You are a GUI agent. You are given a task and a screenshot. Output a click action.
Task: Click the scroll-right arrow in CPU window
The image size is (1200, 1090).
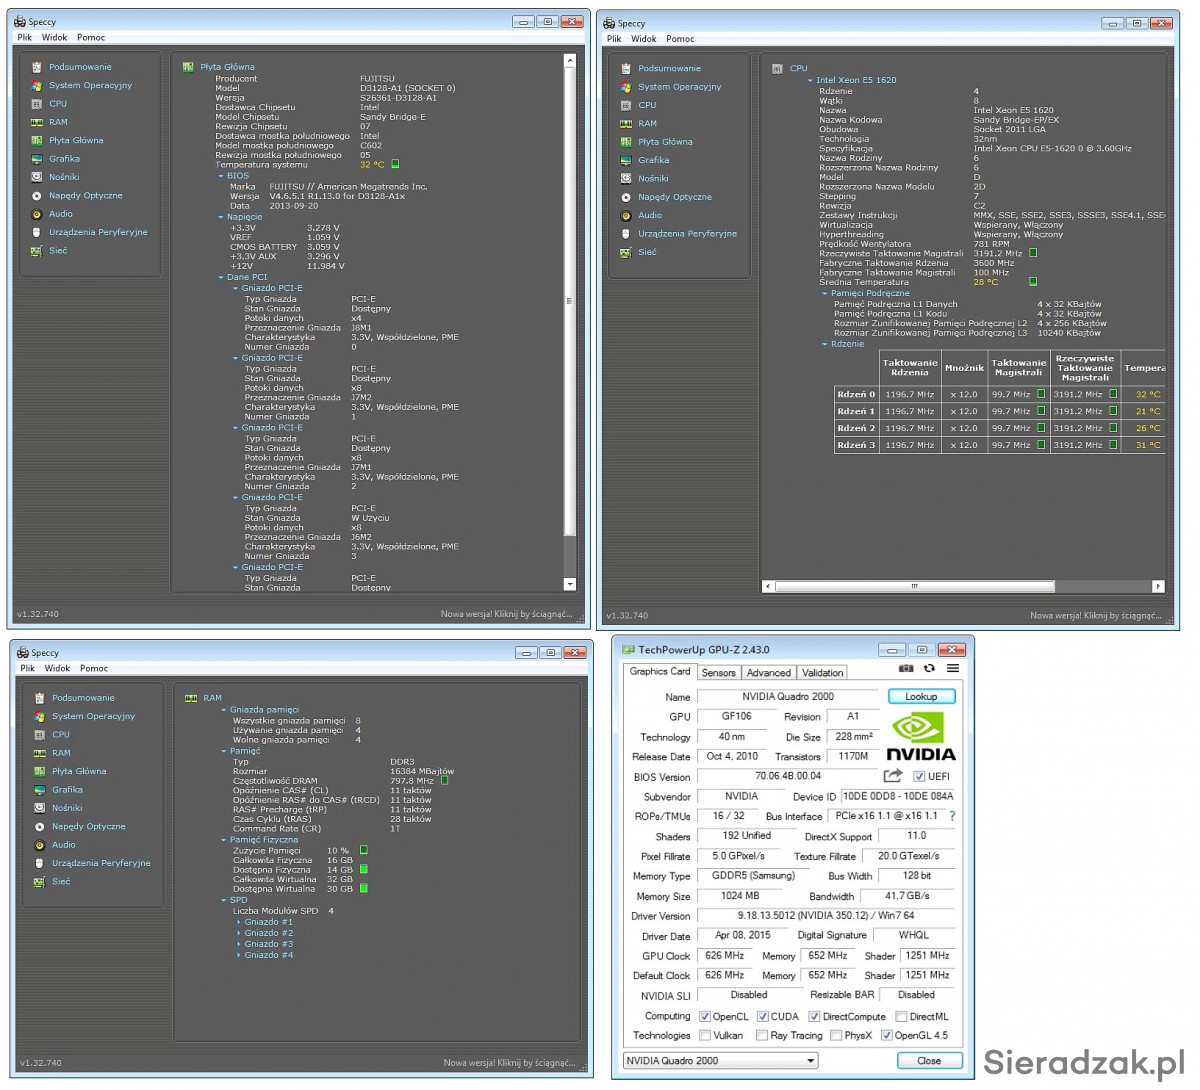1158,586
